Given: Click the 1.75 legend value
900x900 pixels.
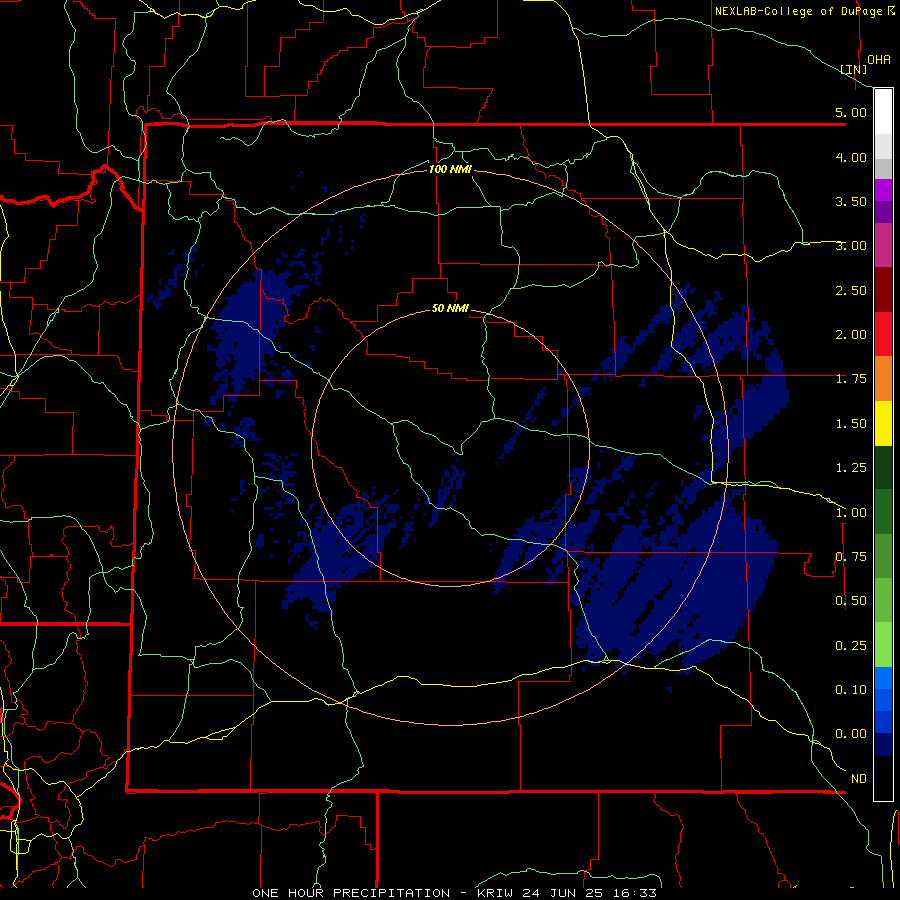Looking at the screenshot, I should point(851,379).
